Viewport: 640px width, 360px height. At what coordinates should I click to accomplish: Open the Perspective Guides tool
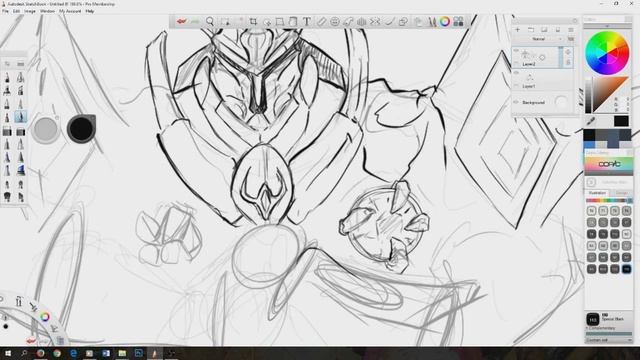point(362,22)
